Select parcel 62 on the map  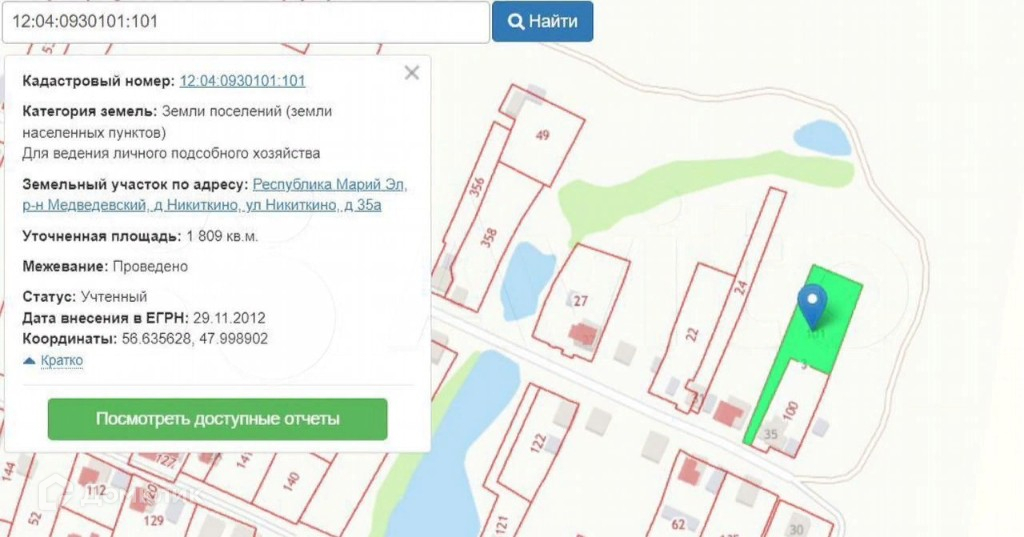tap(679, 524)
